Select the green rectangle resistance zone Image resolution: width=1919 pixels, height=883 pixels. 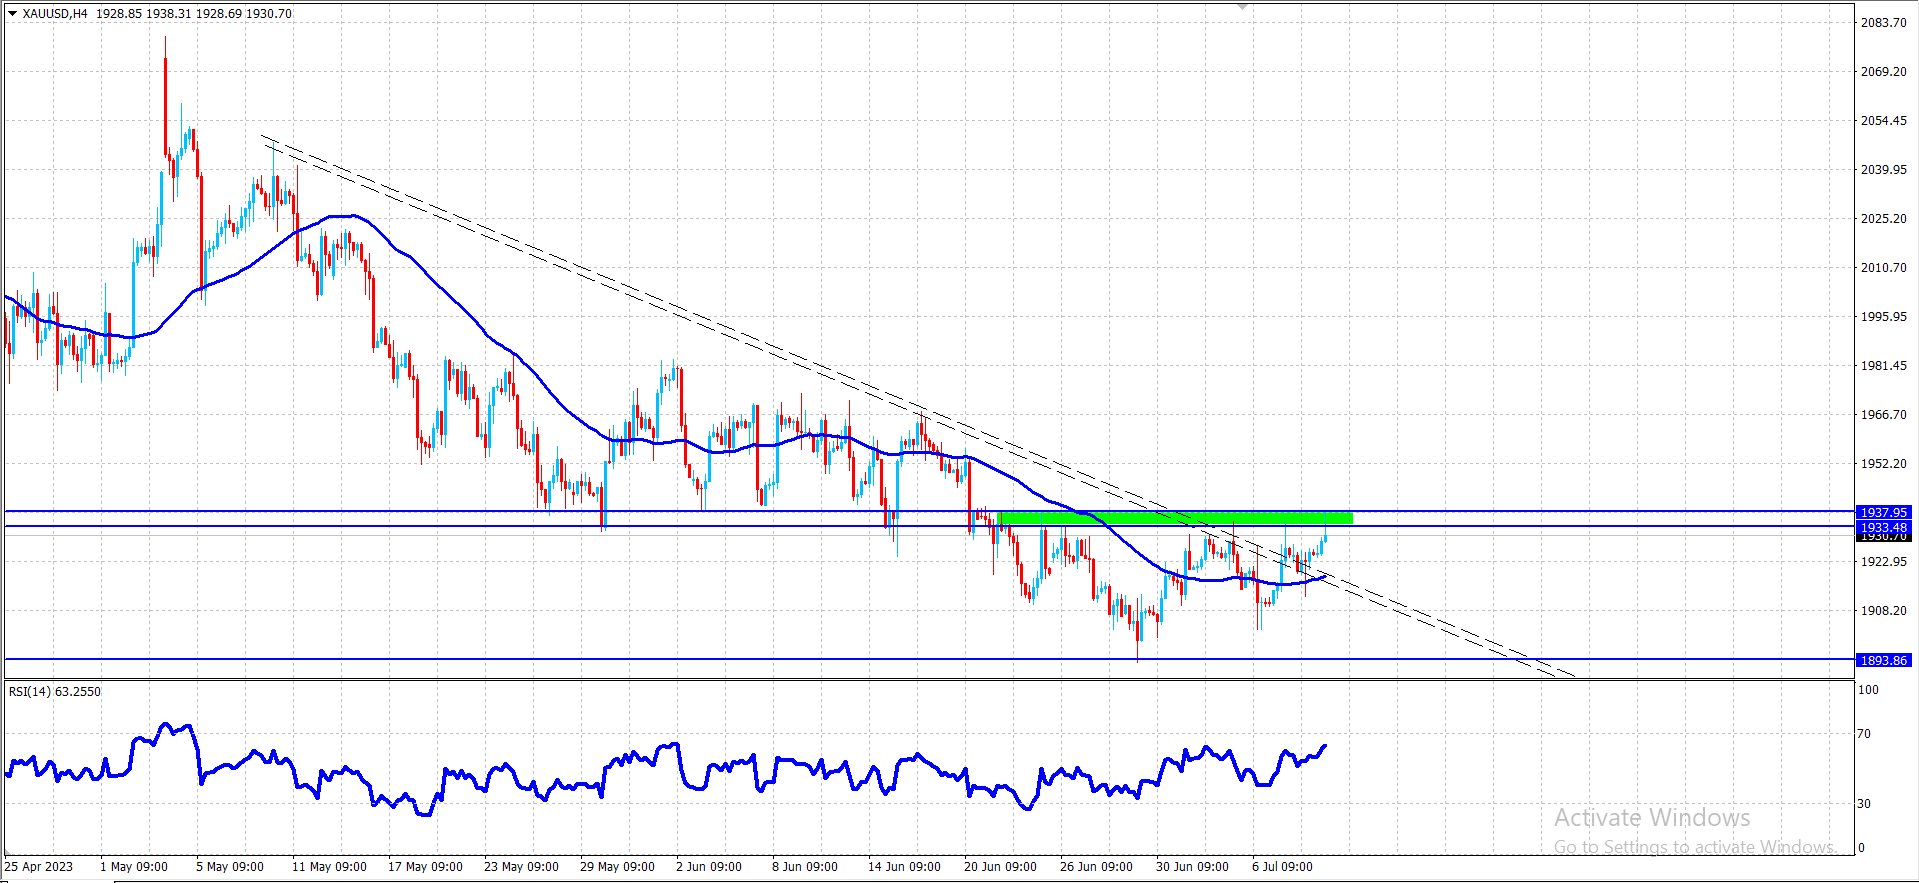(x=1175, y=518)
